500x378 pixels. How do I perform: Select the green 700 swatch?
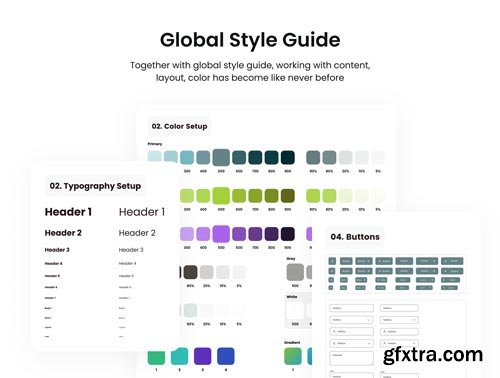tap(255, 196)
